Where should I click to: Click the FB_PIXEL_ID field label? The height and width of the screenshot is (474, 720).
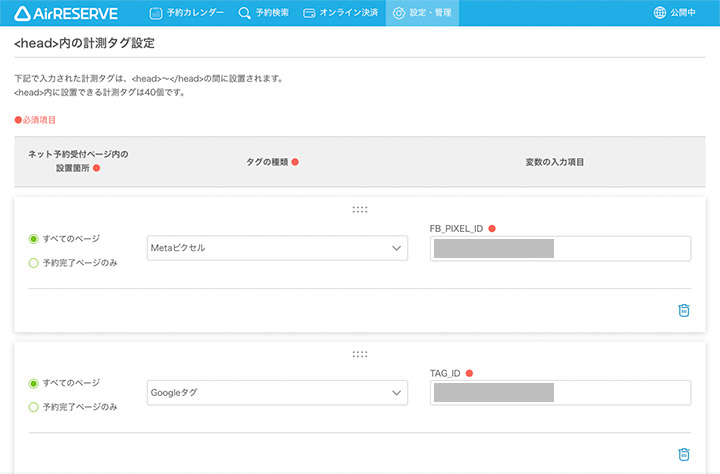point(456,229)
